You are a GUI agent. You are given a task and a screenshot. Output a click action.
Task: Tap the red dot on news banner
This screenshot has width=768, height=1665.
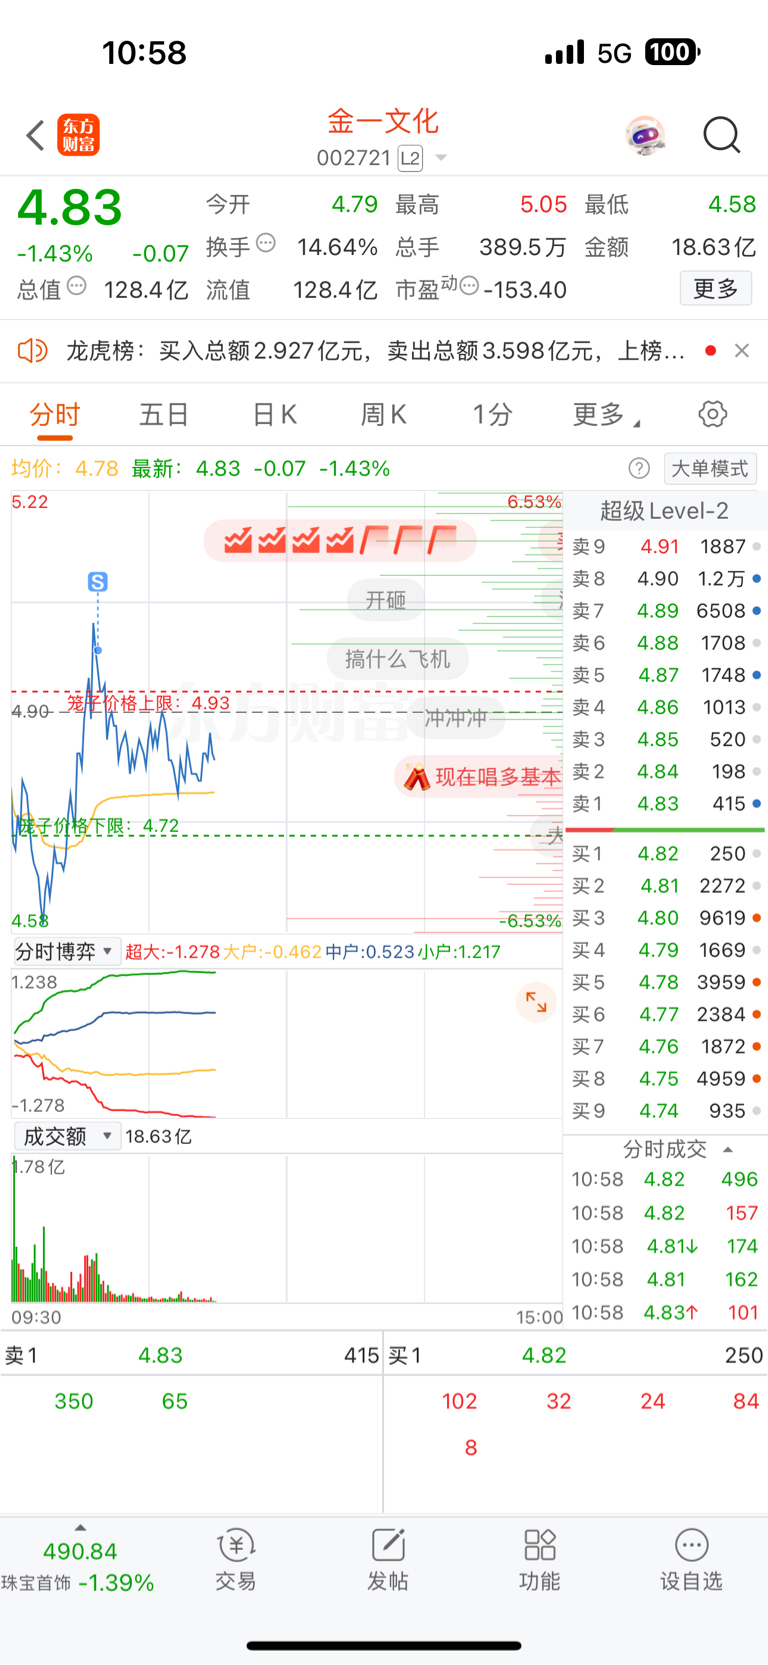click(710, 350)
